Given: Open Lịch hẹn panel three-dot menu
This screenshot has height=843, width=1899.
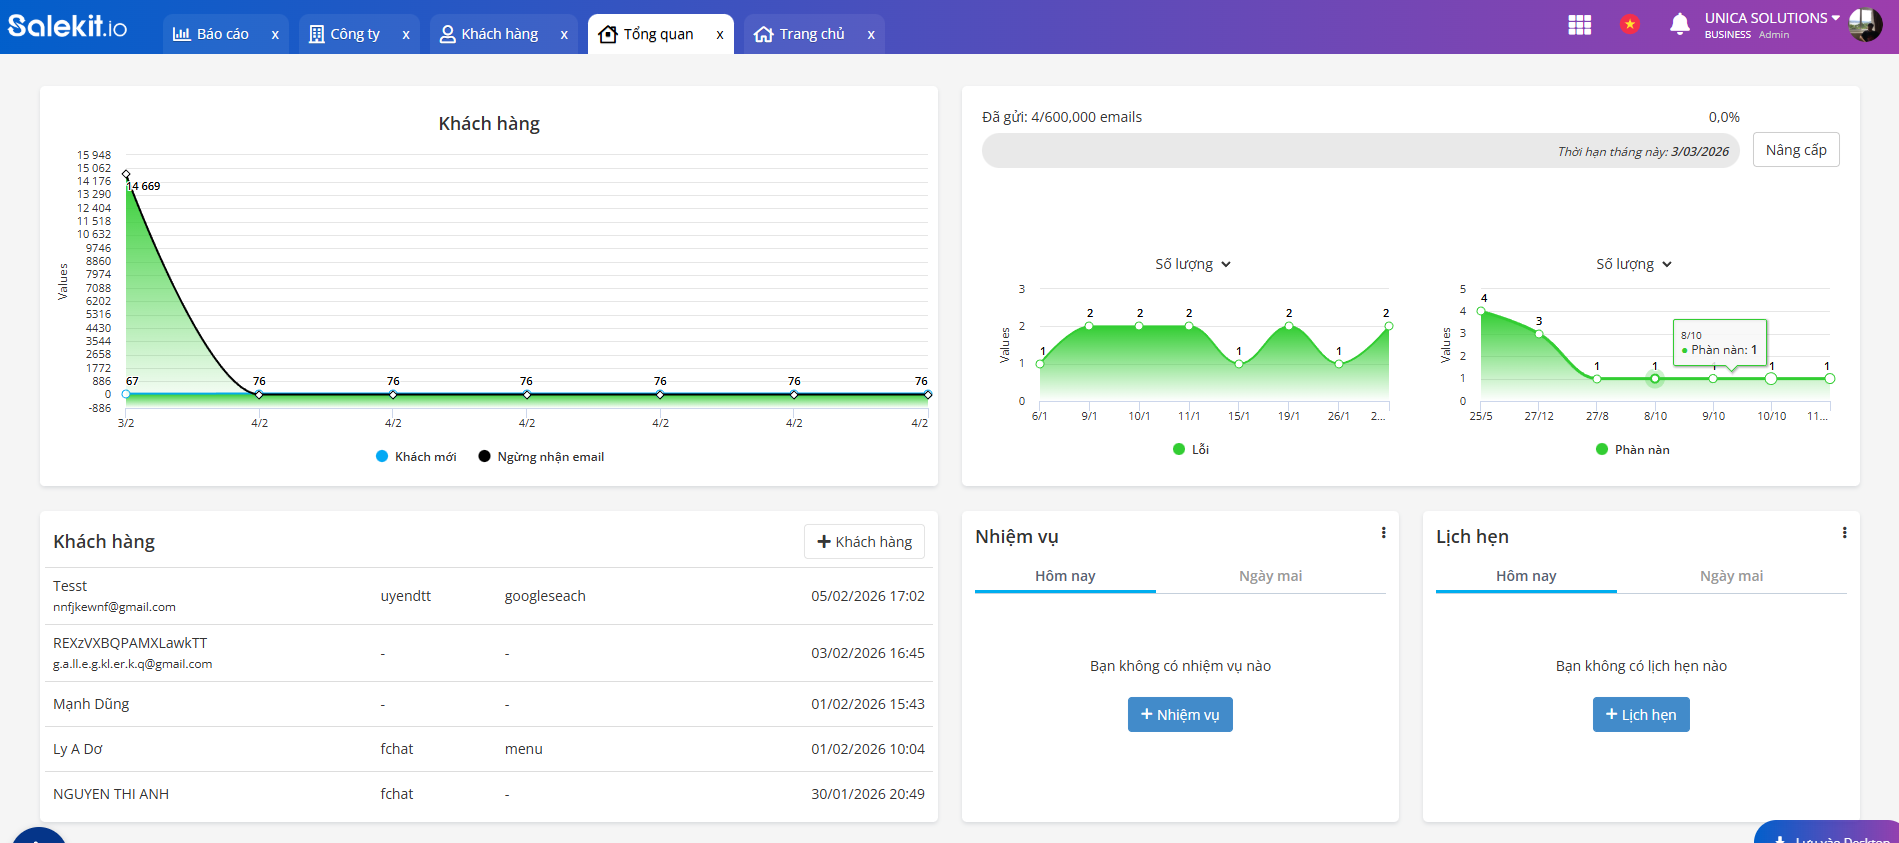Looking at the screenshot, I should pos(1844,533).
